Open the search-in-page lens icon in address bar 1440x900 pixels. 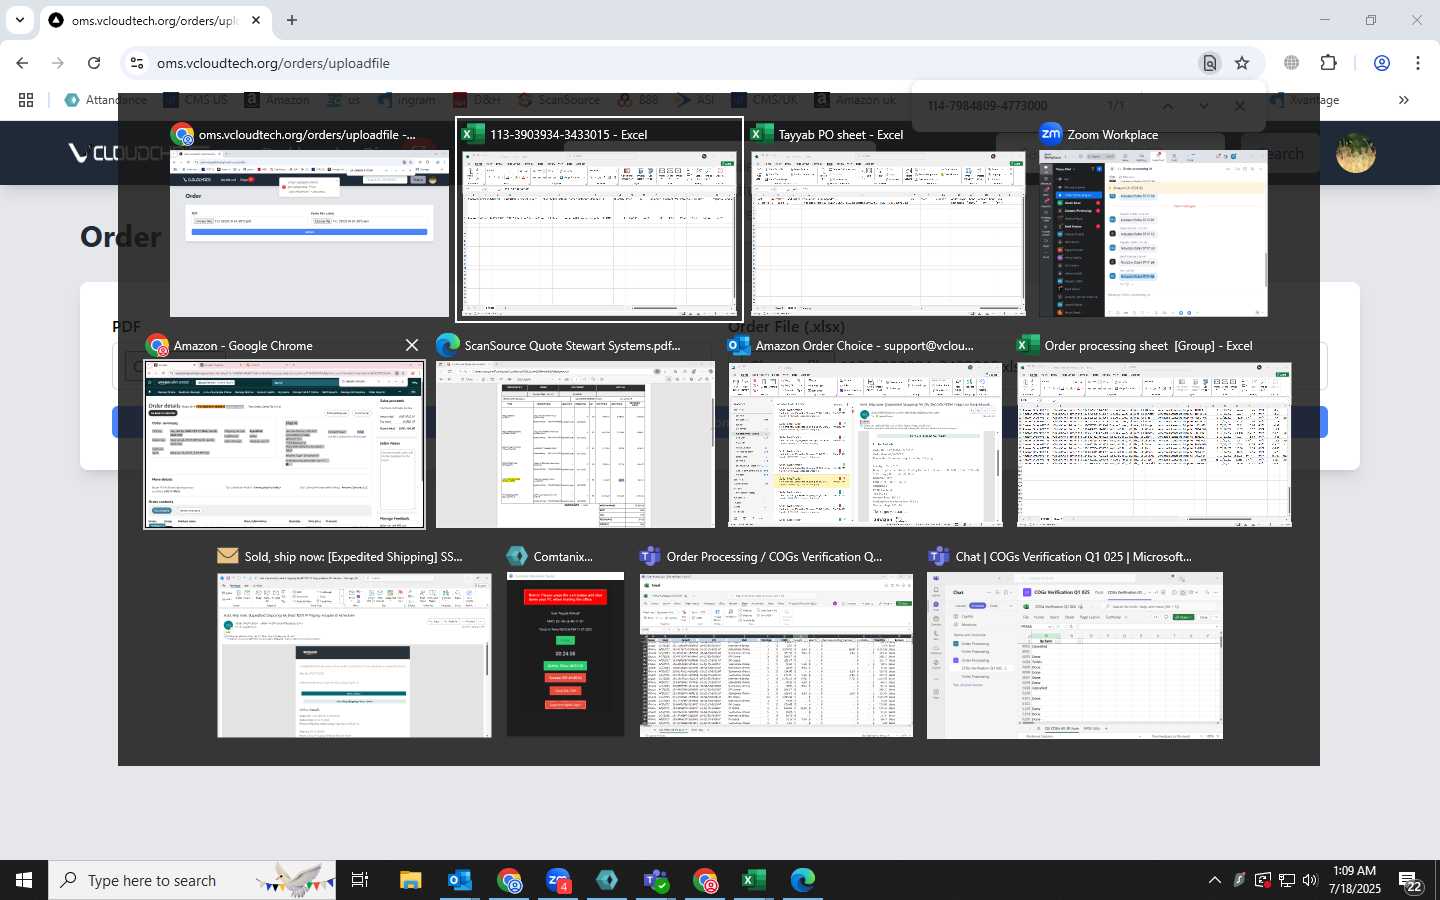pyautogui.click(x=1210, y=63)
